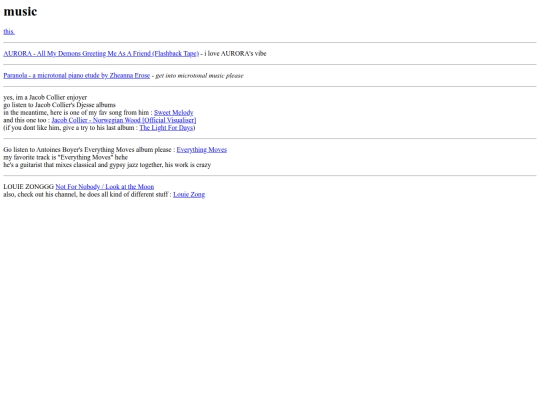Click the "music" page heading

click(x=20, y=11)
